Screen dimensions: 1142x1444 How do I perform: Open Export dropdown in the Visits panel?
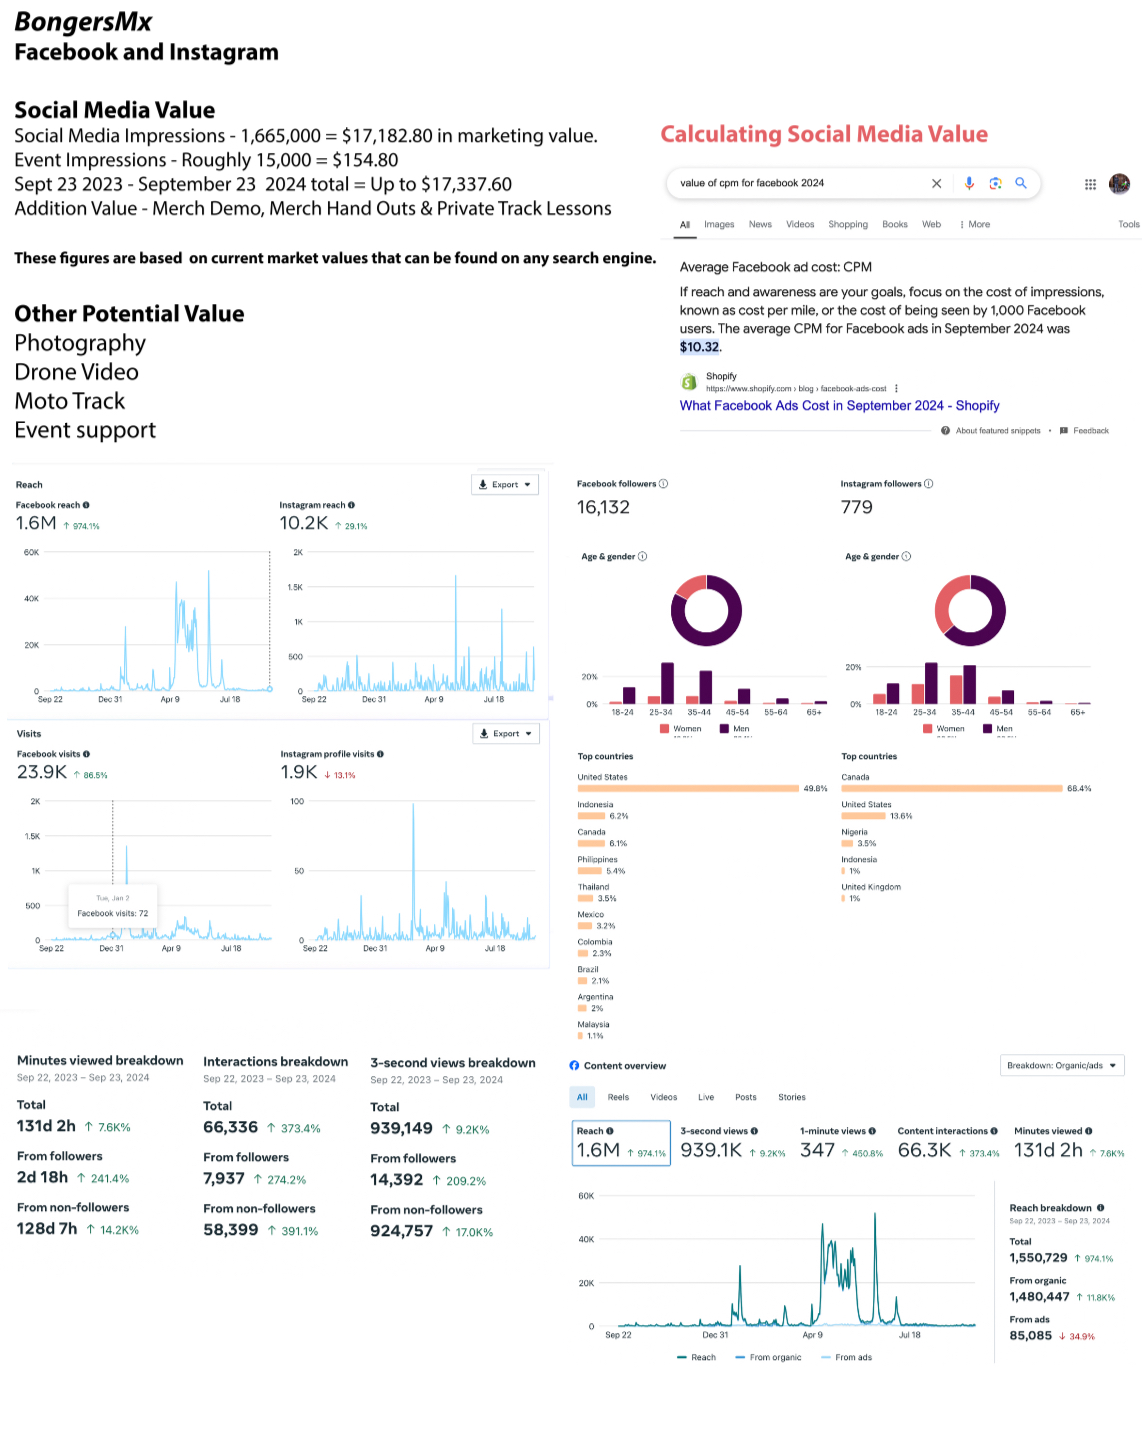coord(506,734)
